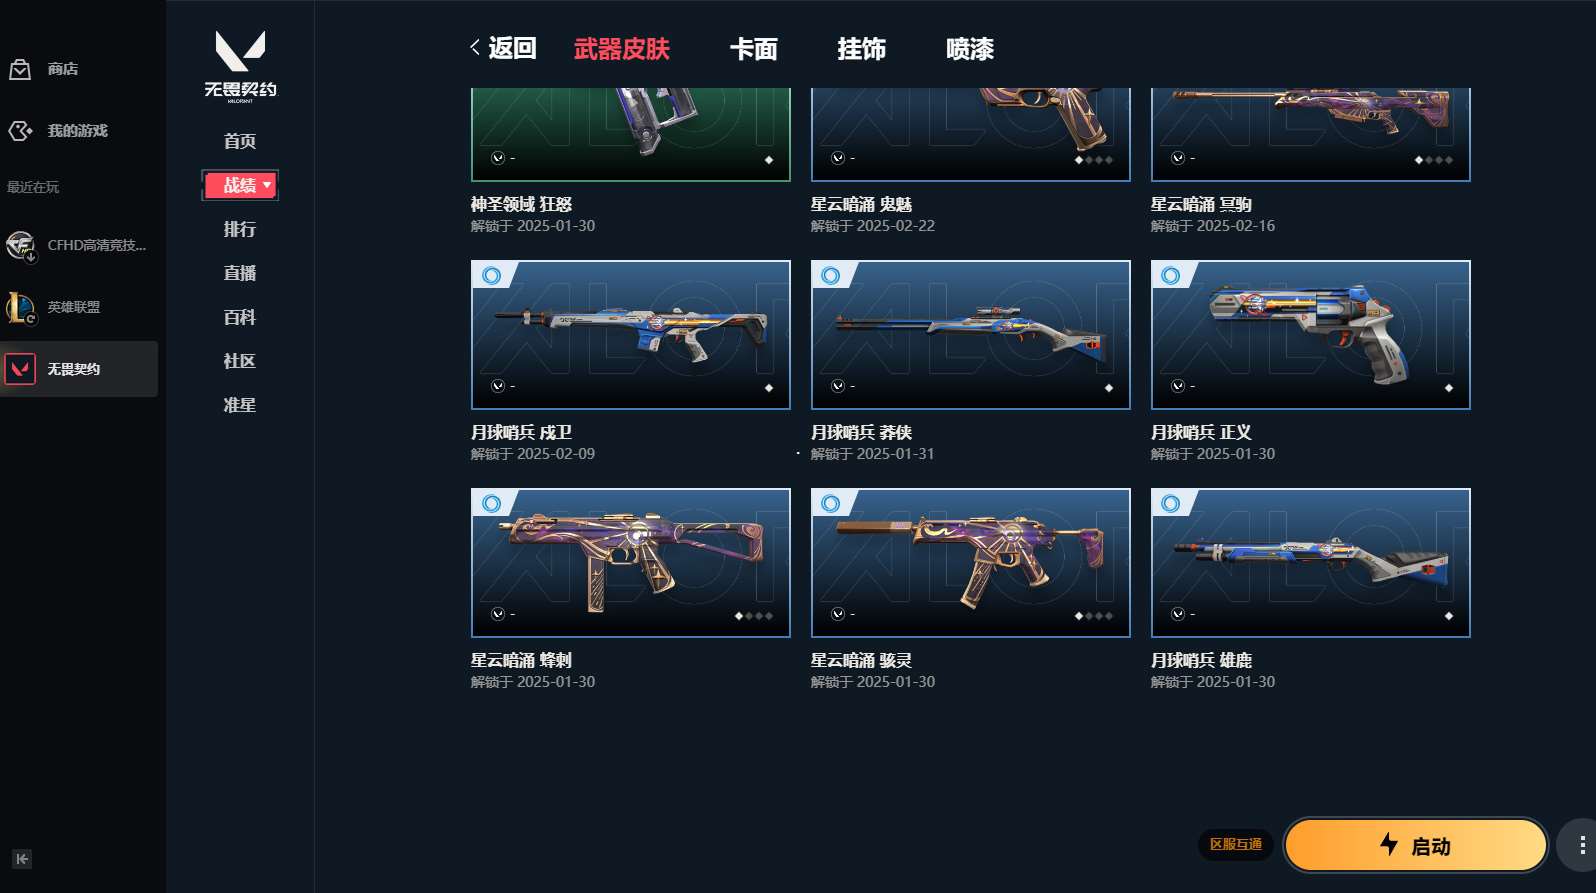Screen dimensions: 1596x893
Task: Switch to the 喷漆 tab
Action: pos(970,49)
